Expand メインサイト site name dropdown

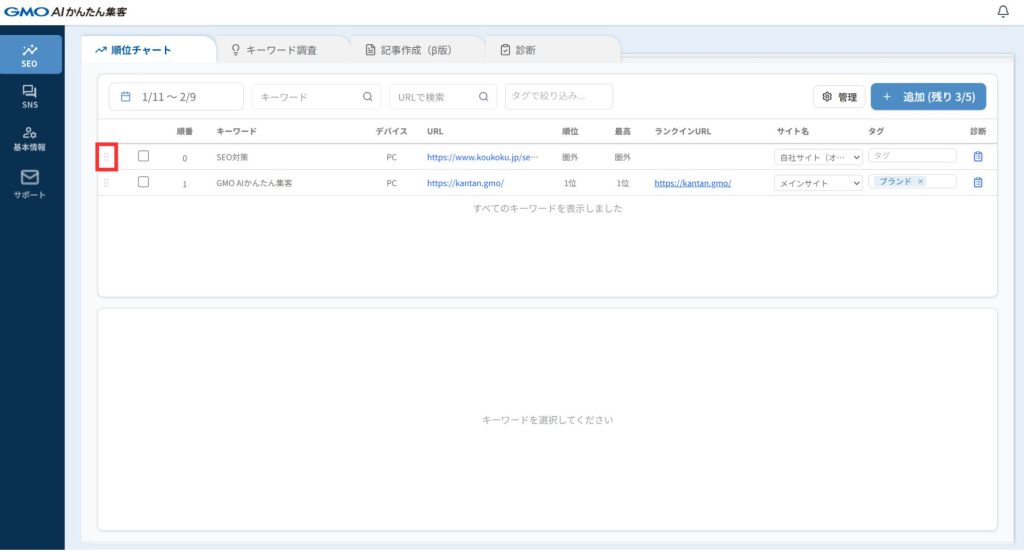(x=818, y=183)
